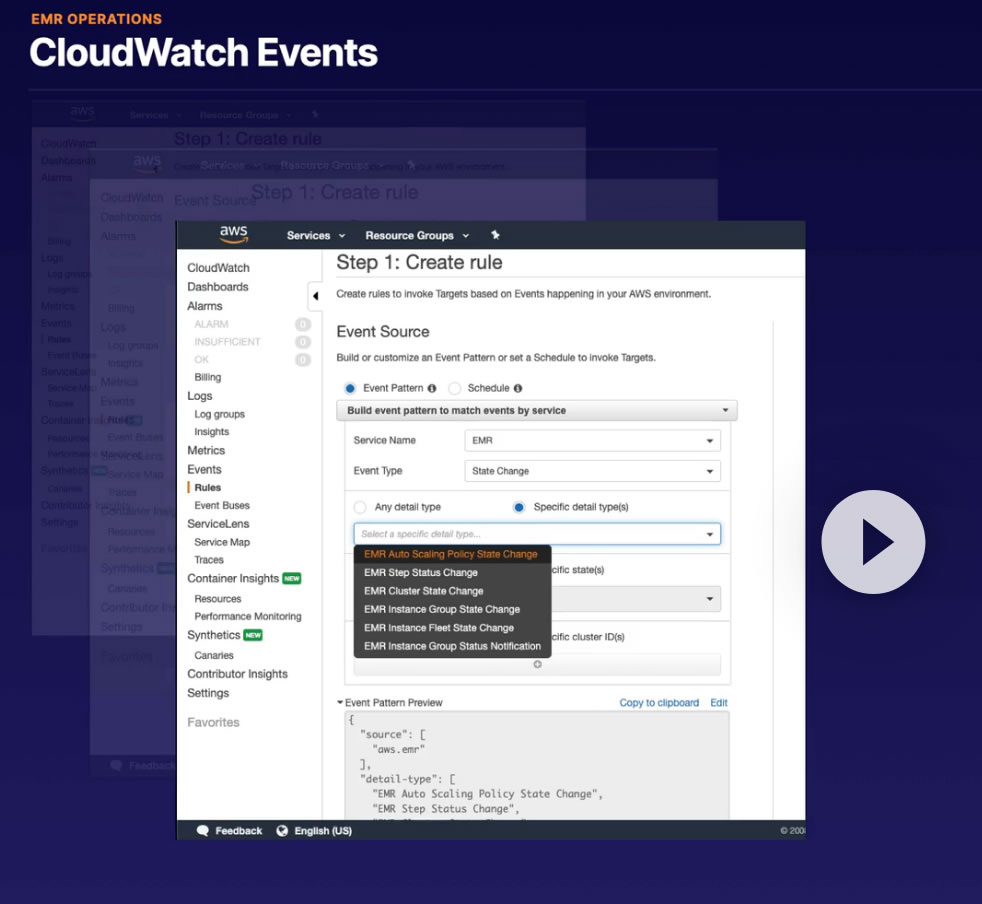Open the Resource Groups menu
982x904 pixels.
(417, 236)
